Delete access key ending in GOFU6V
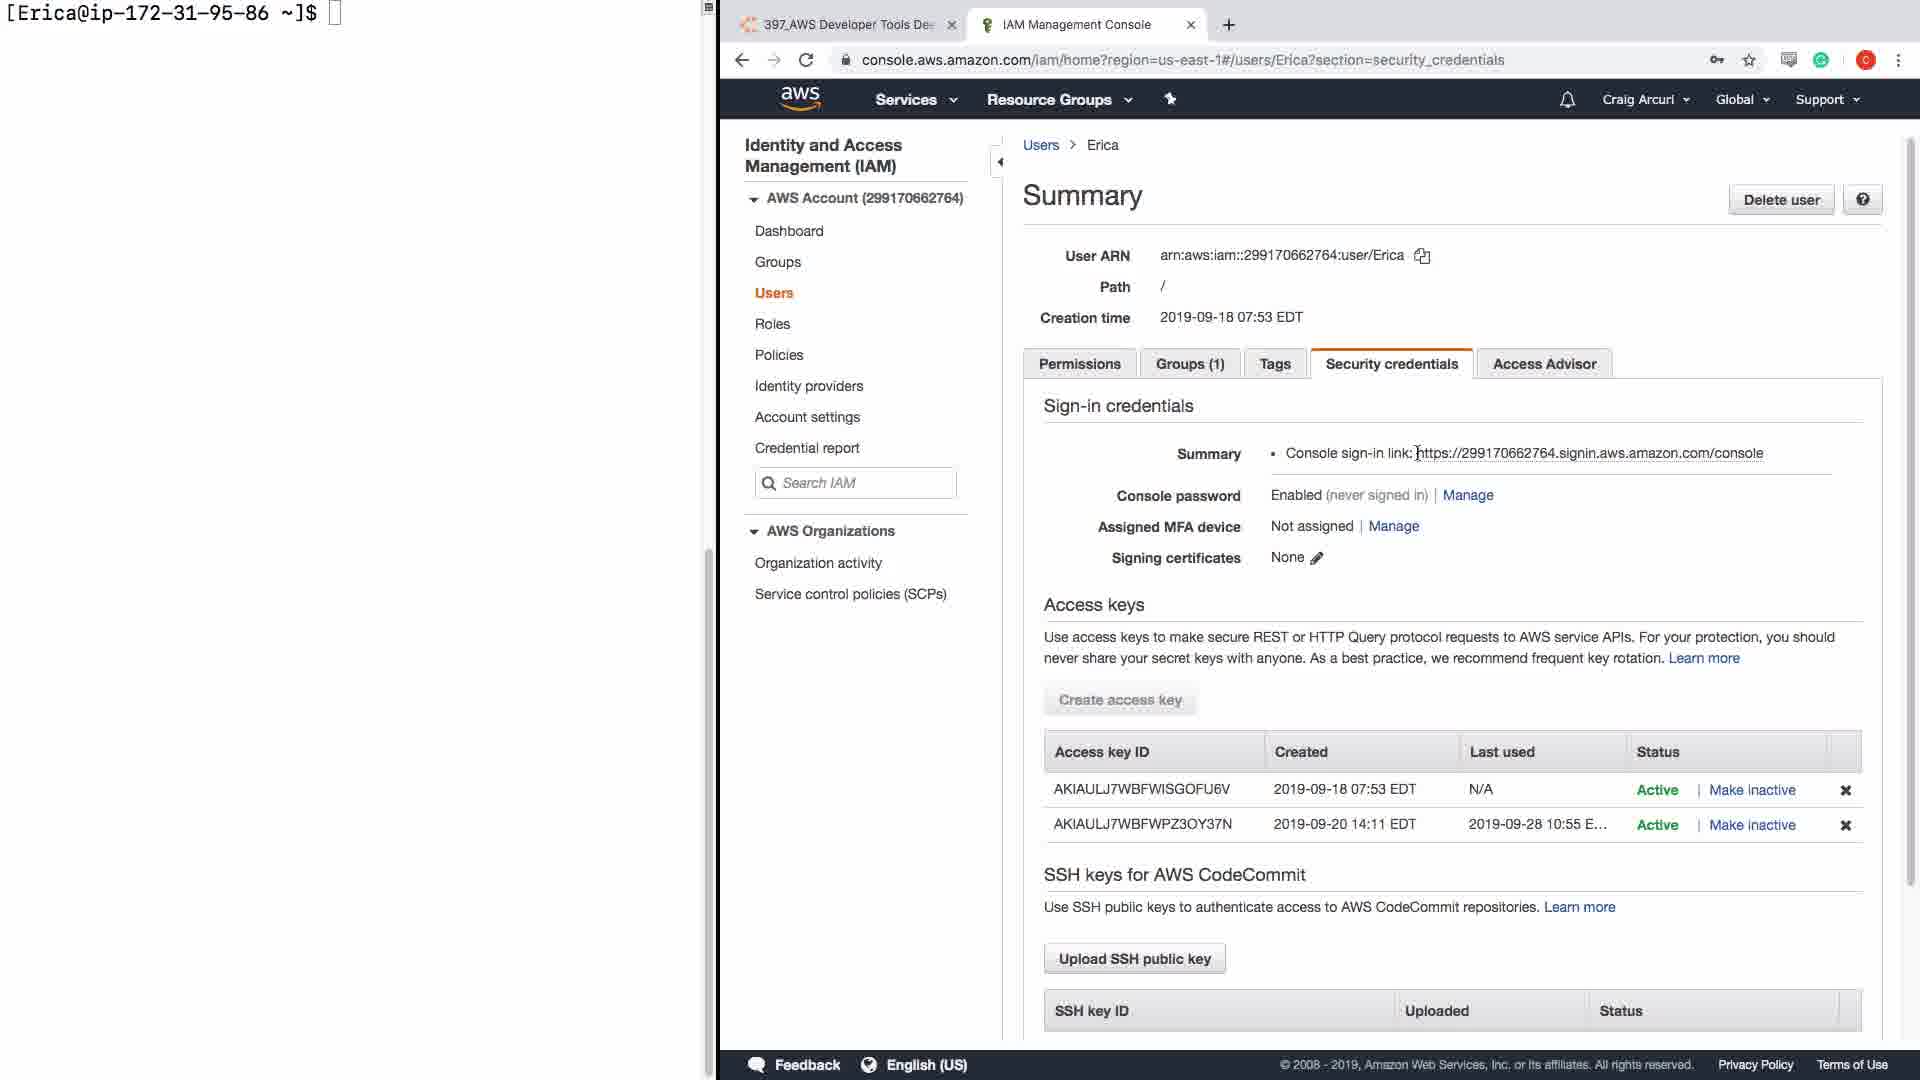The width and height of the screenshot is (1920, 1080). pos(1845,790)
